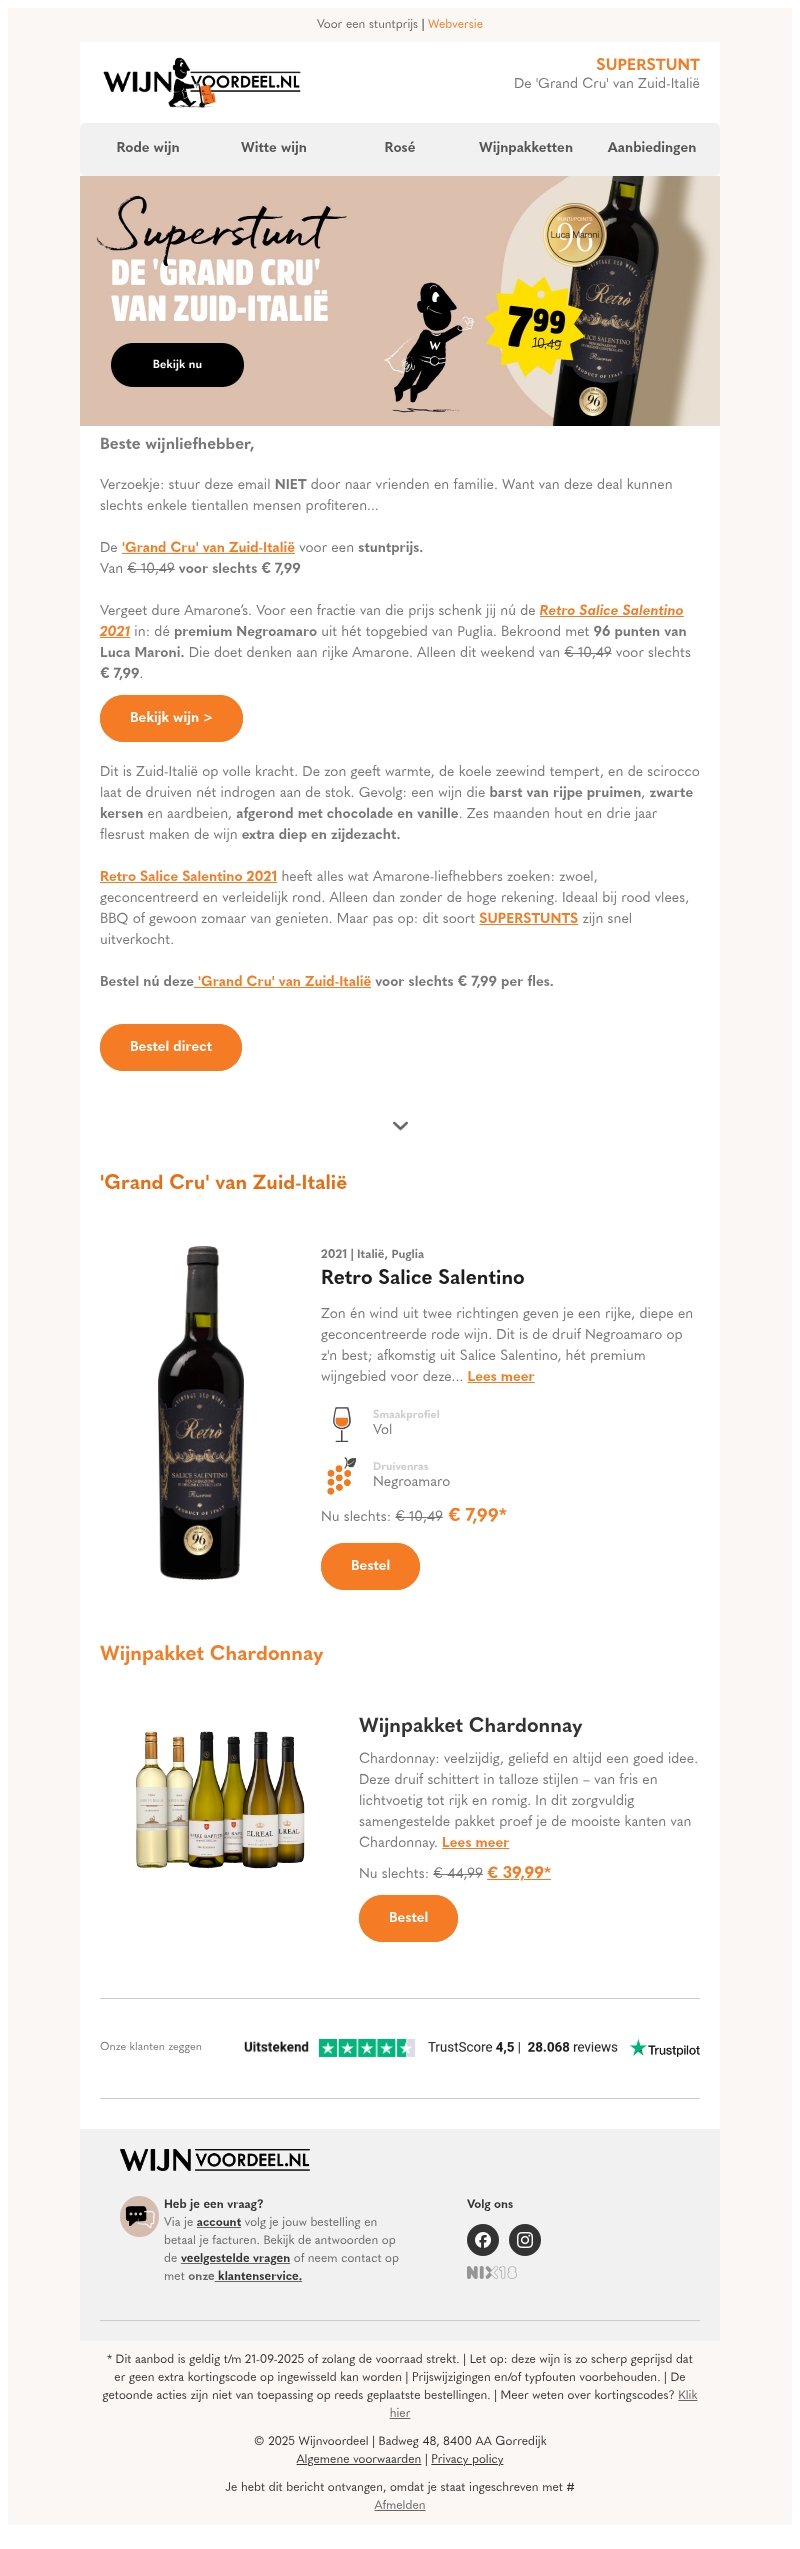The image size is (800, 2549).
Task: Click the Chardonnay wine package image
Action: tap(220, 1800)
